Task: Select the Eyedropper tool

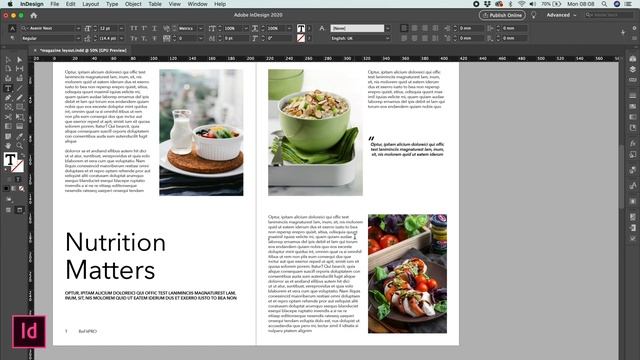Action: click(x=20, y=136)
